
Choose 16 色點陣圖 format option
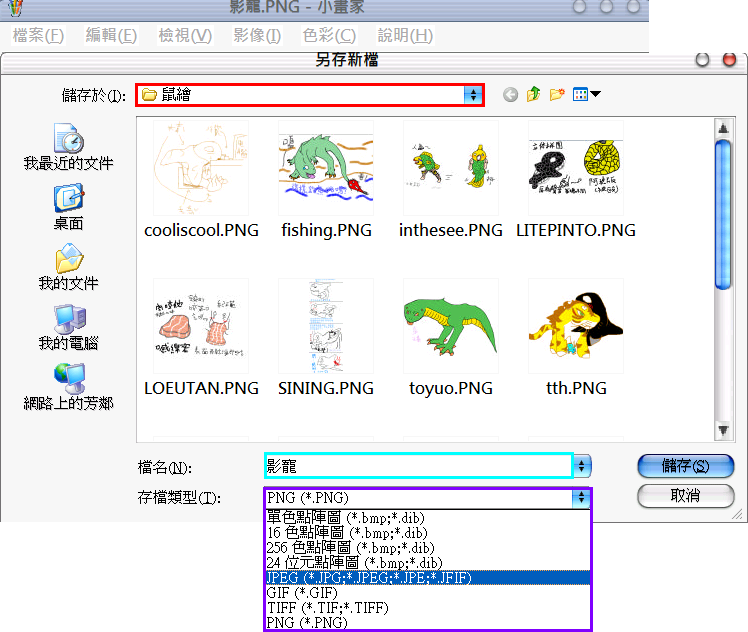427,532
